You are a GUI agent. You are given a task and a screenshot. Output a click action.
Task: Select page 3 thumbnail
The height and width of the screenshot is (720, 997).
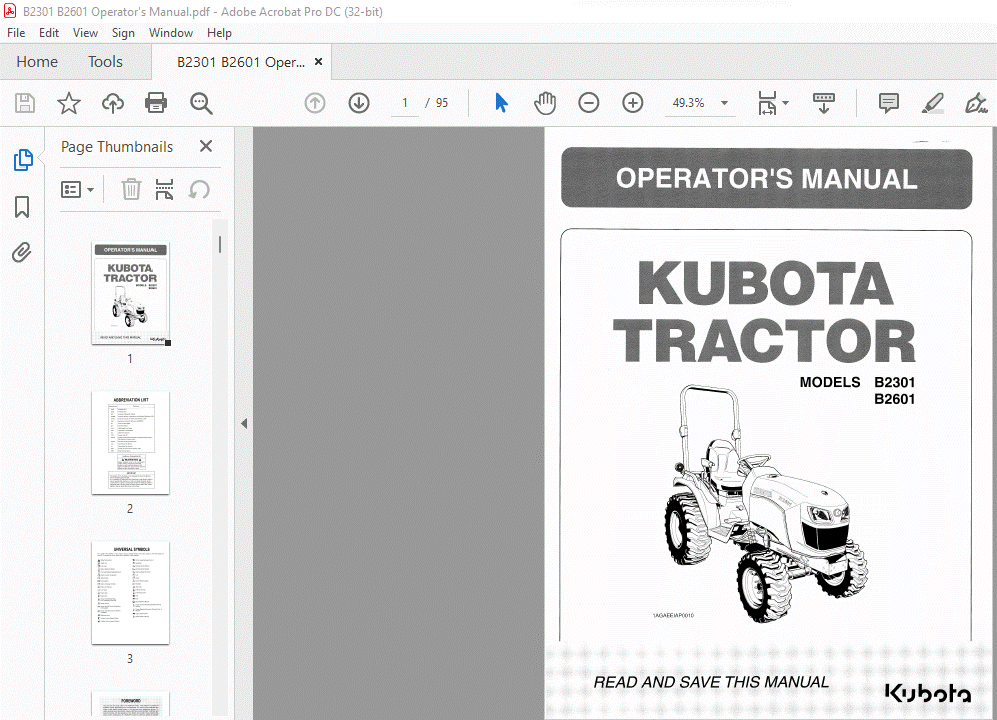(130, 593)
